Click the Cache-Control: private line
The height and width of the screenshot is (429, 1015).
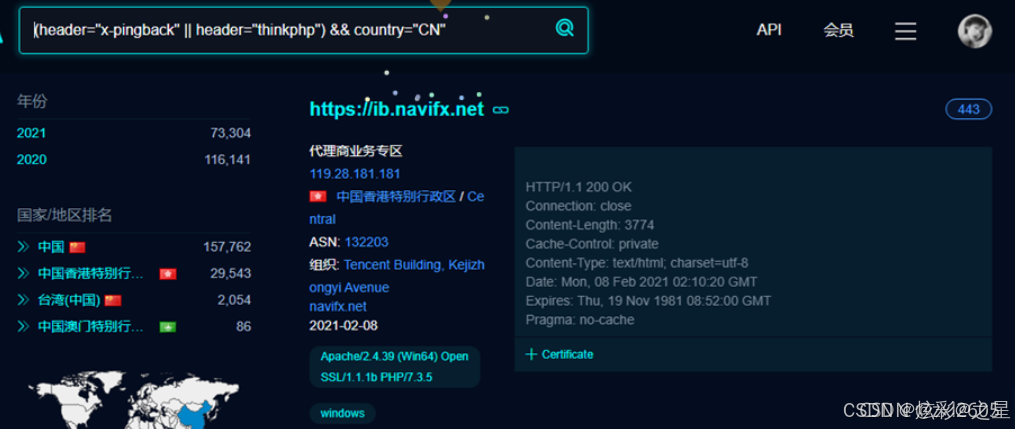click(x=592, y=244)
